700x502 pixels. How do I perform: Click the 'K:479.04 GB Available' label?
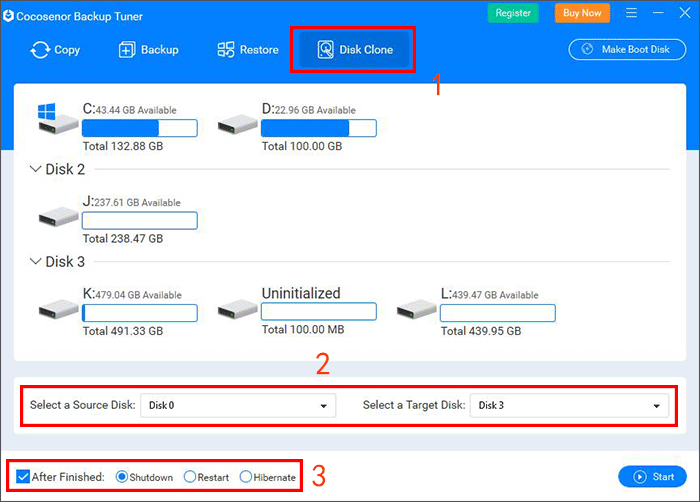click(132, 294)
